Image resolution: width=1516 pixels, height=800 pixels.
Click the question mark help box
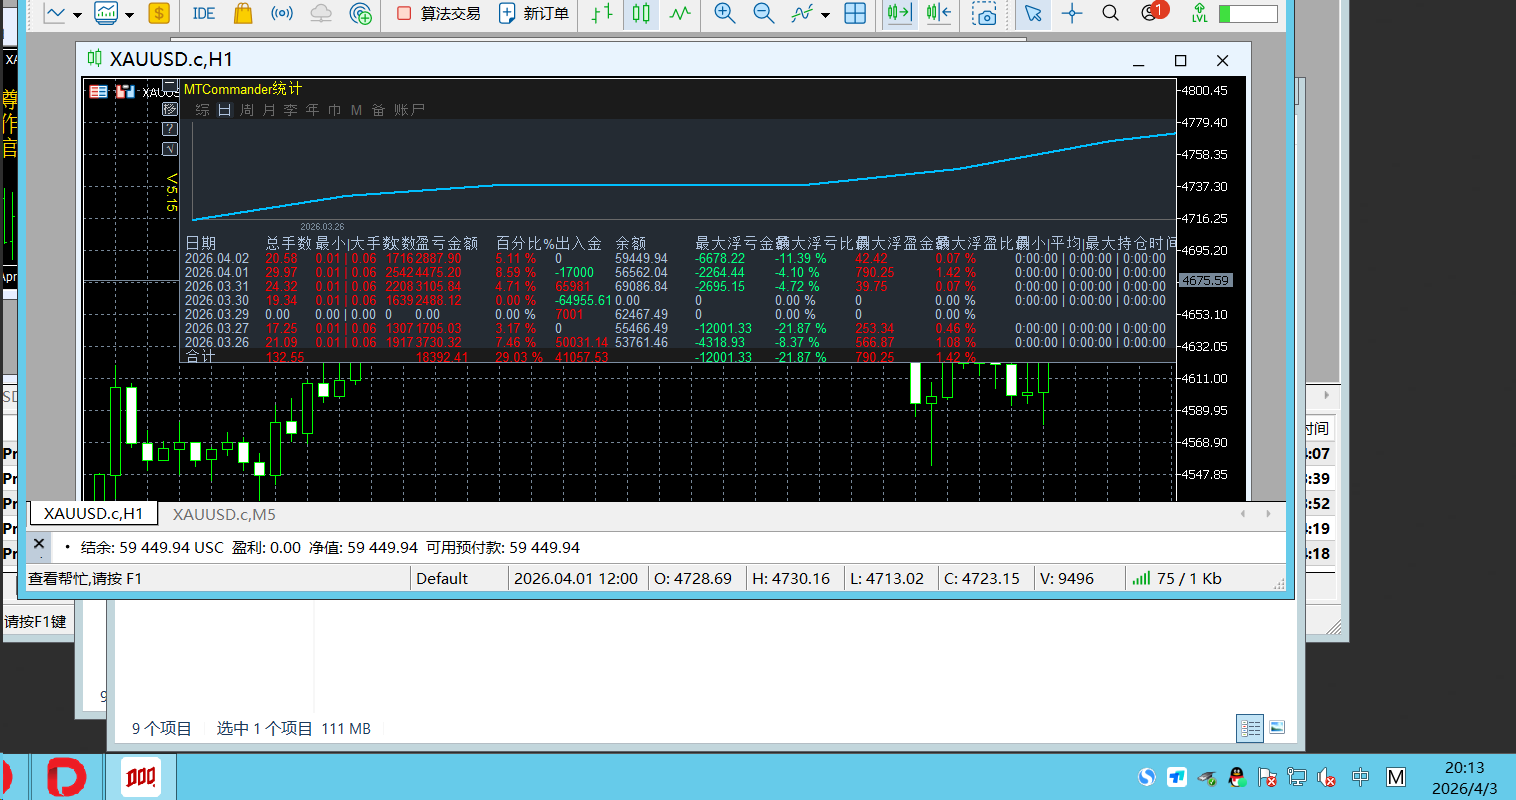[170, 128]
